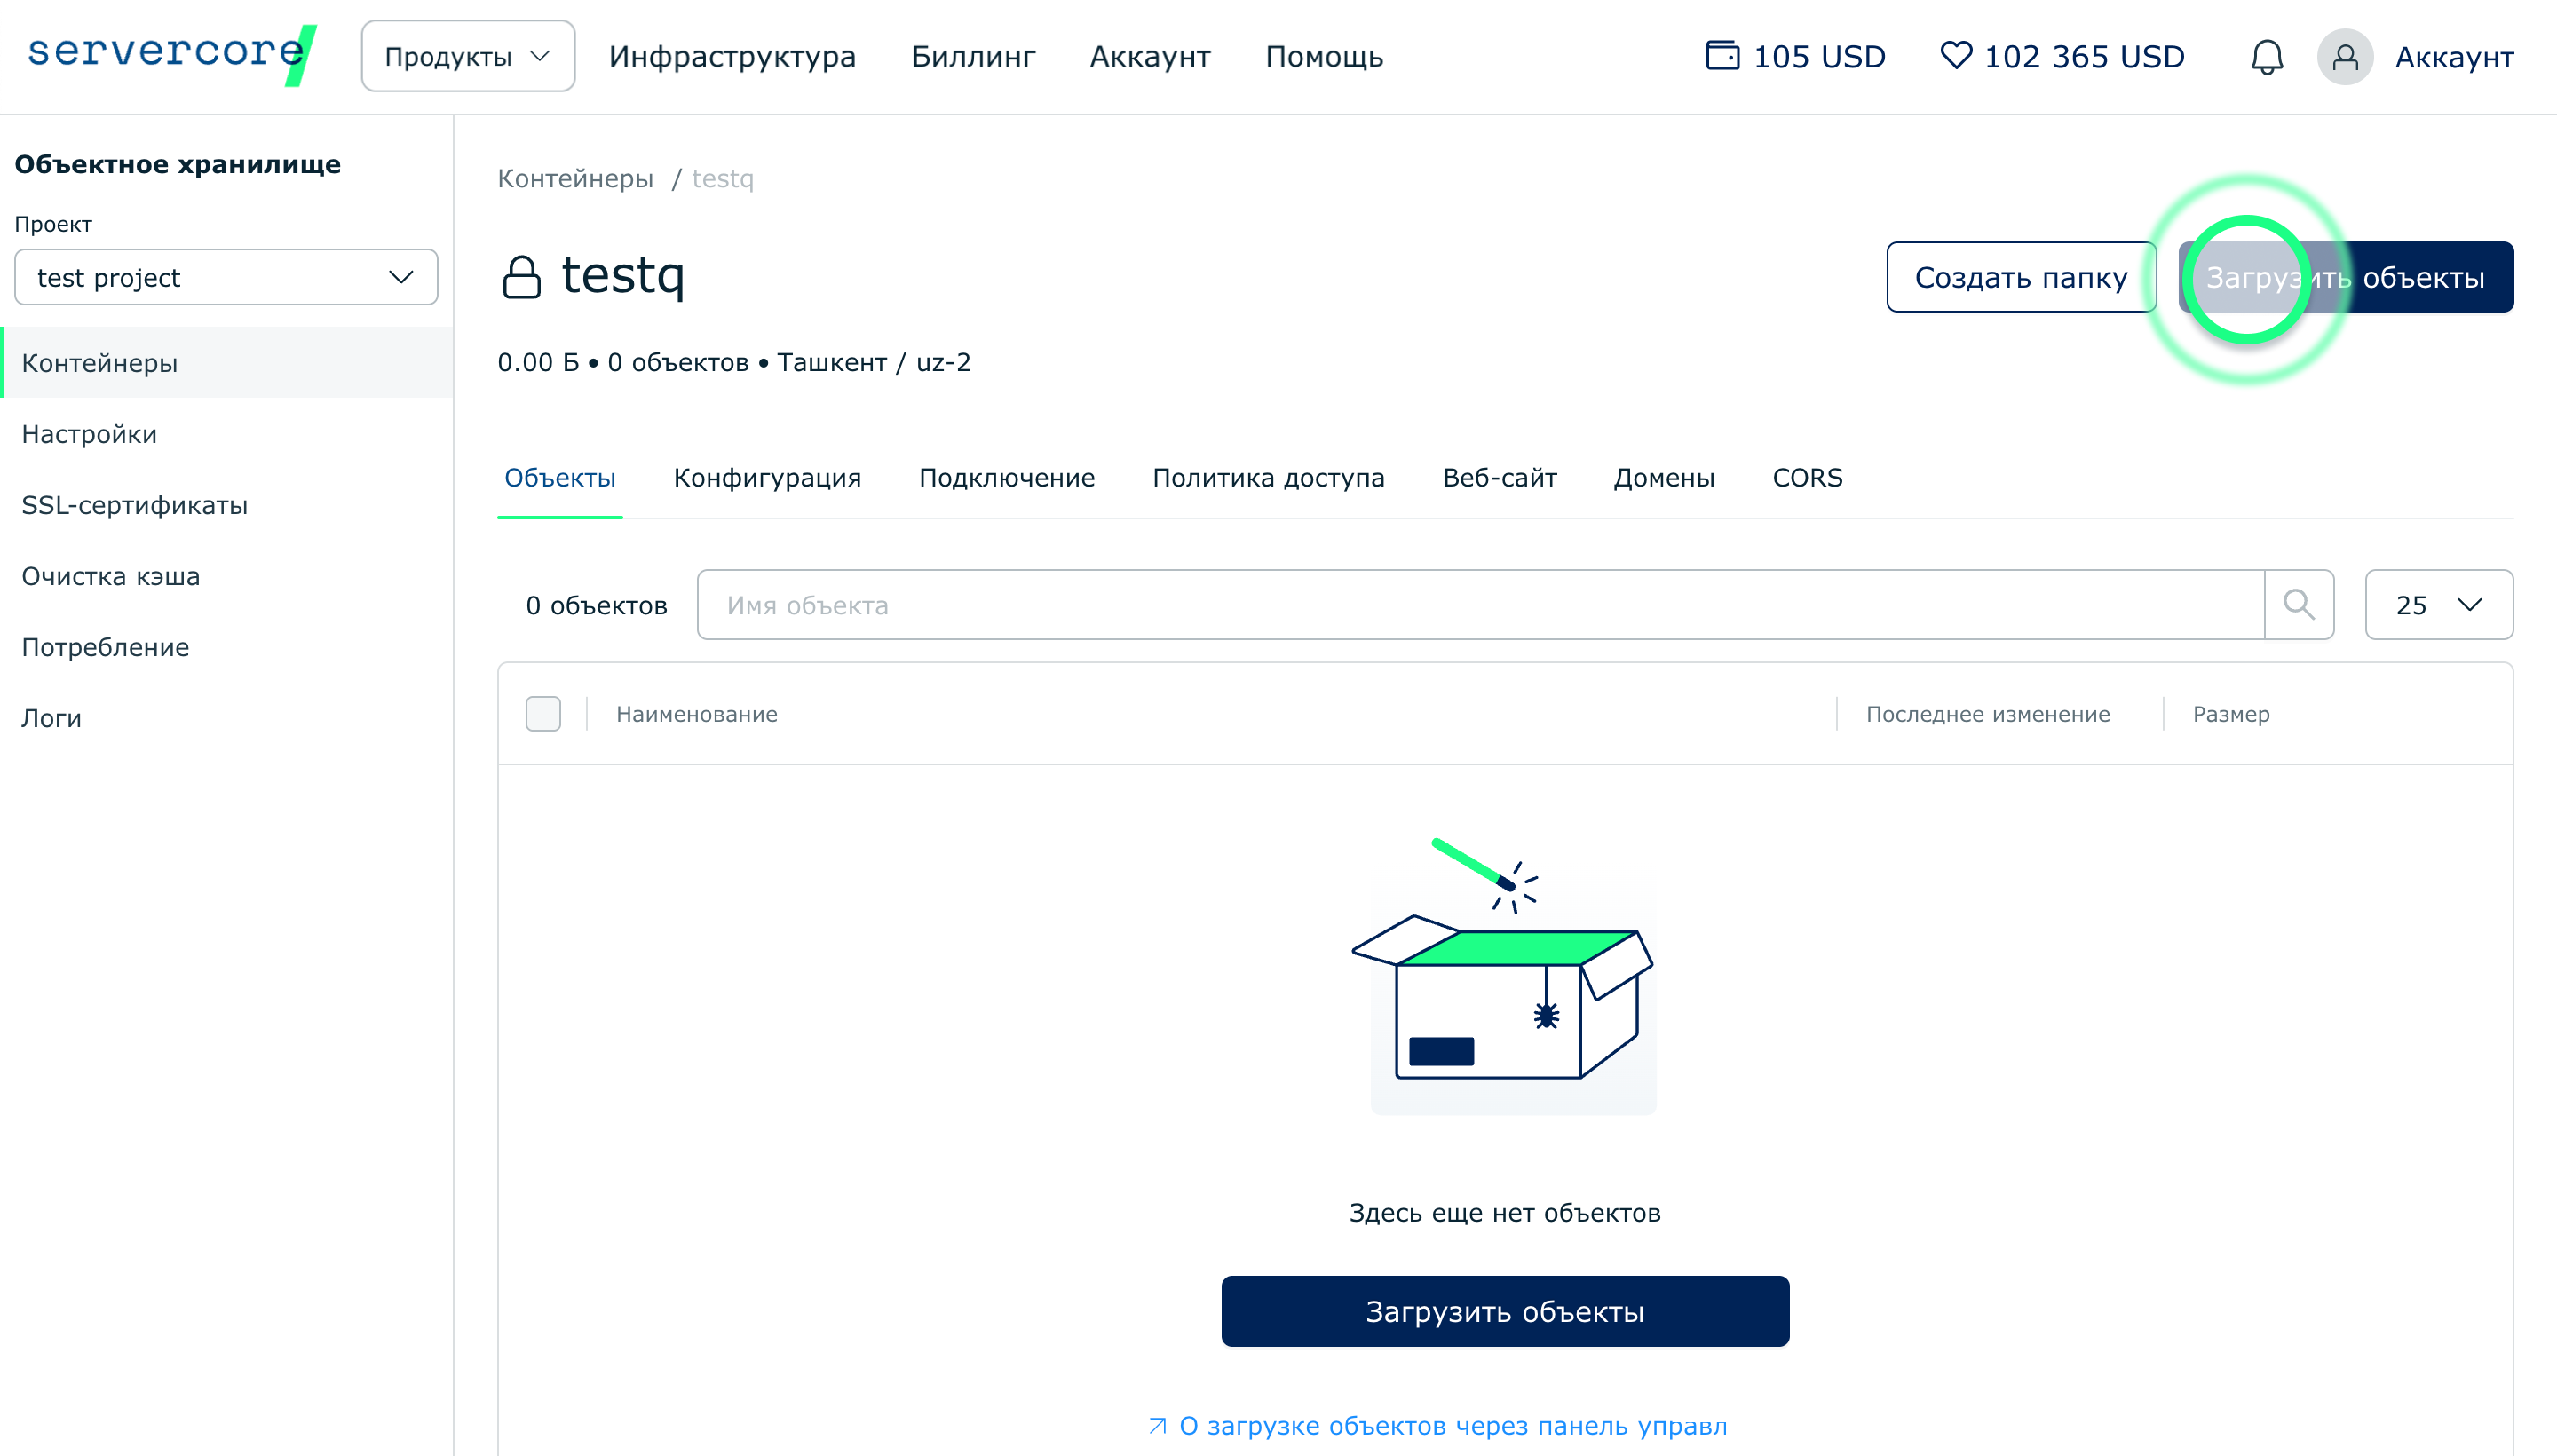Click the Имя объекта search field
Viewport: 2557px width, 1456px height.
coord(1480,604)
